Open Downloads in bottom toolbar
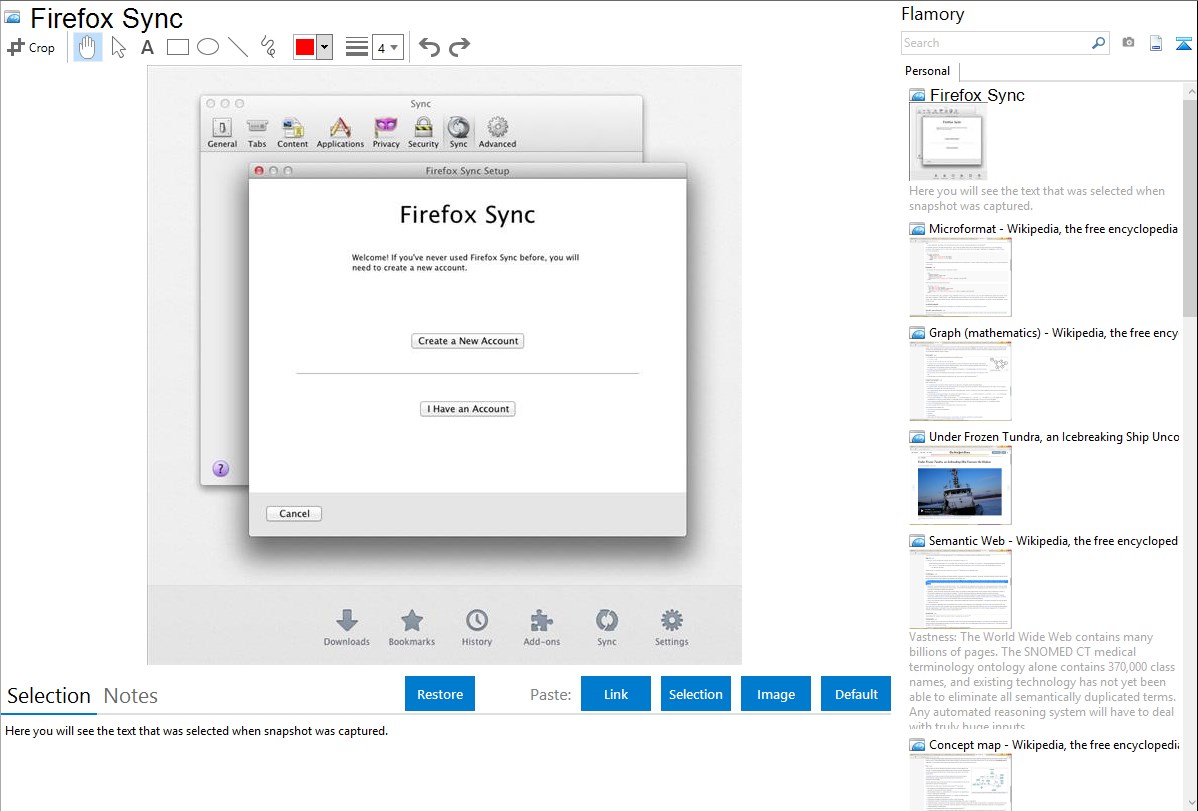The width and height of the screenshot is (1198, 811). coord(346,628)
